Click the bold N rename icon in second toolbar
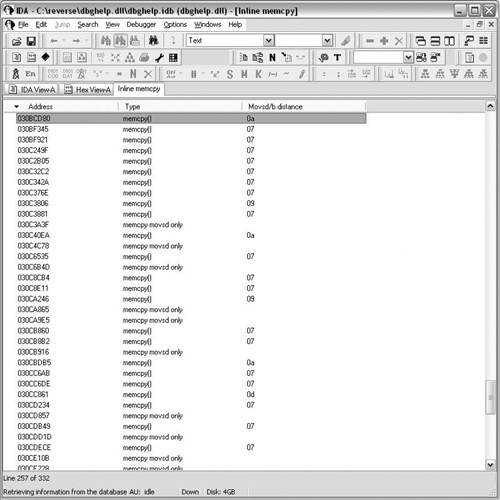 point(272,58)
